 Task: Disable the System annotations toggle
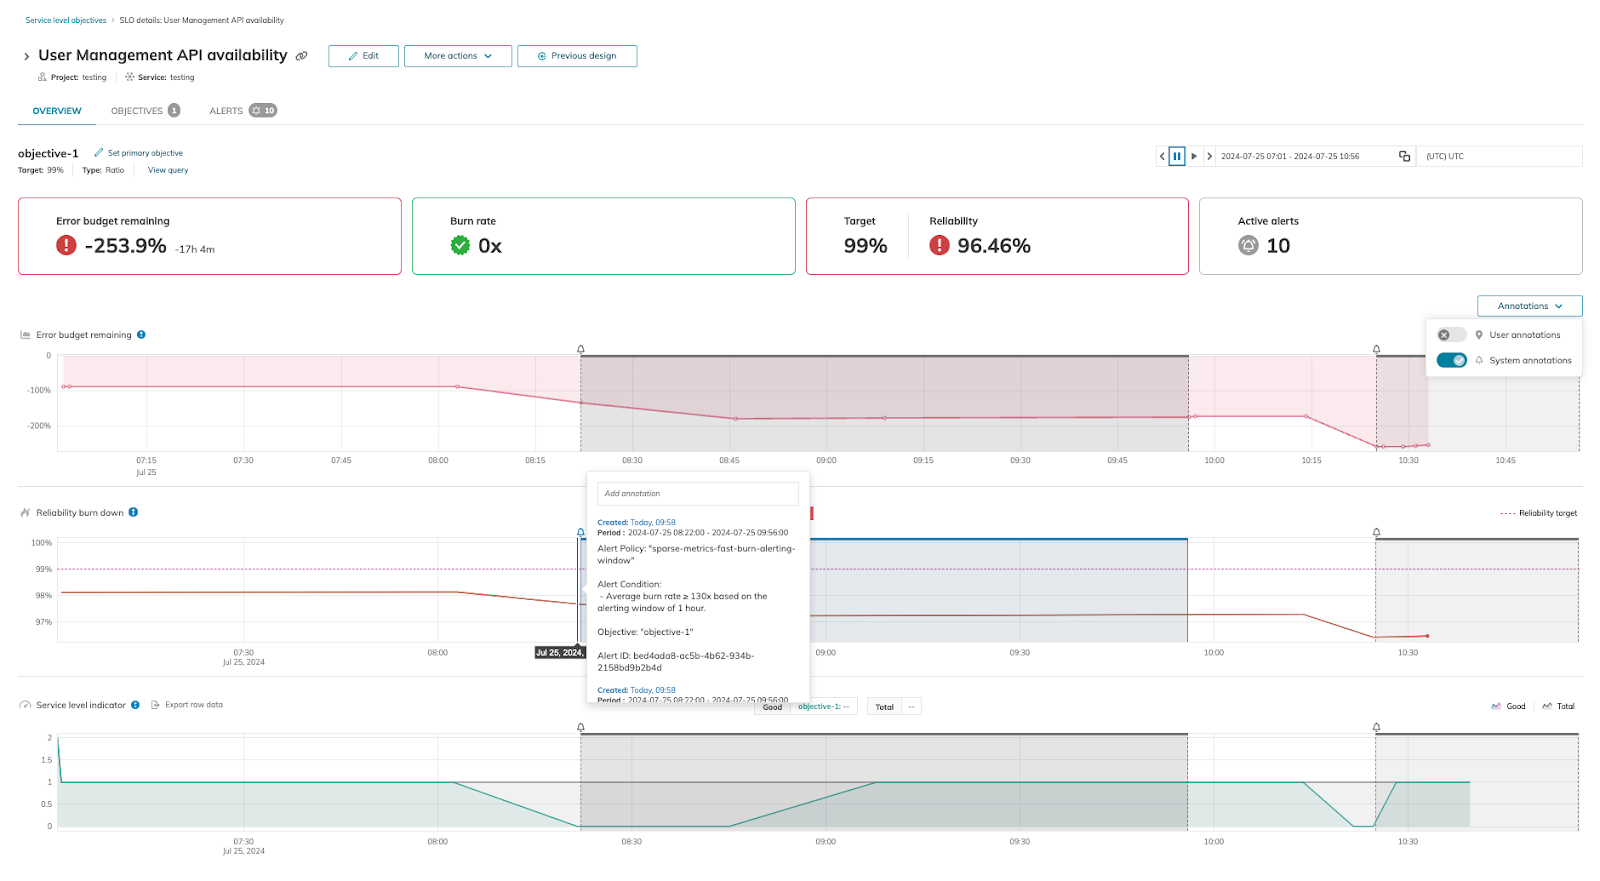coord(1451,360)
